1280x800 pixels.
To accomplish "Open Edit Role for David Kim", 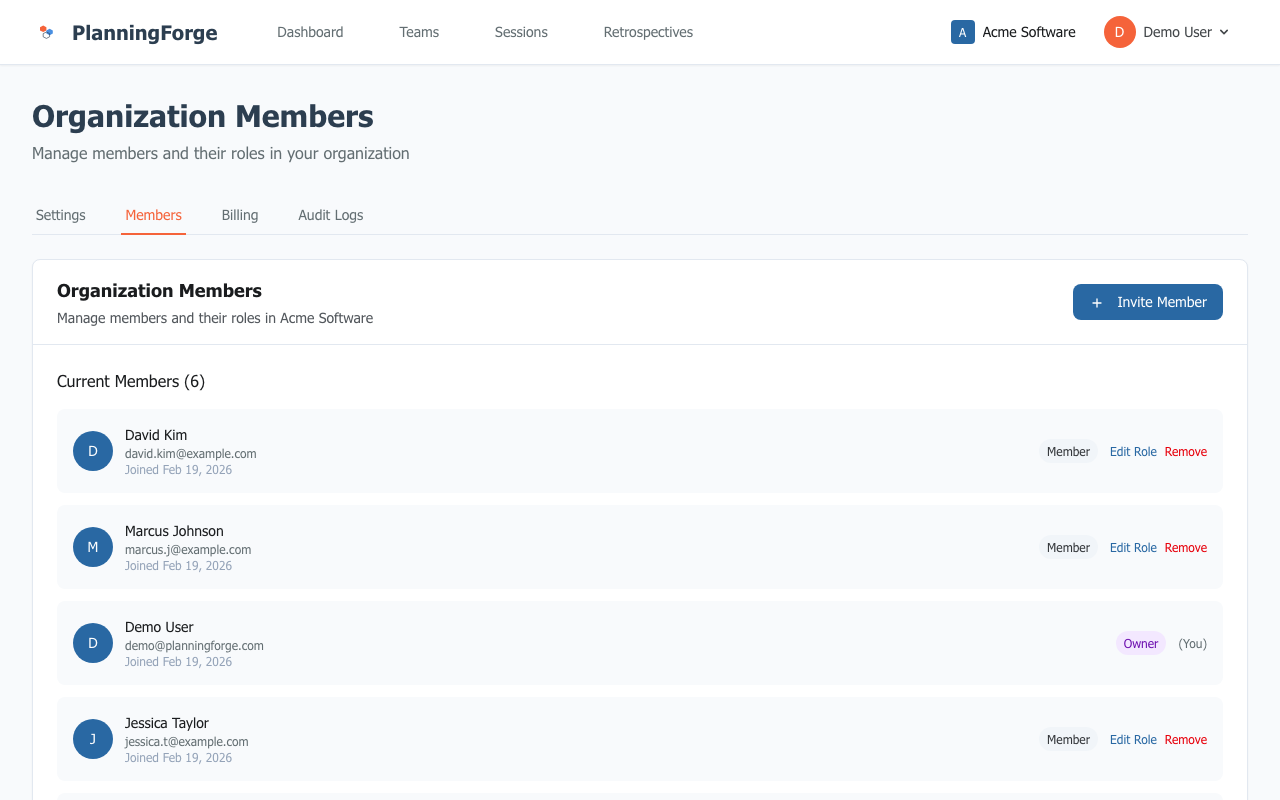I will (x=1132, y=451).
